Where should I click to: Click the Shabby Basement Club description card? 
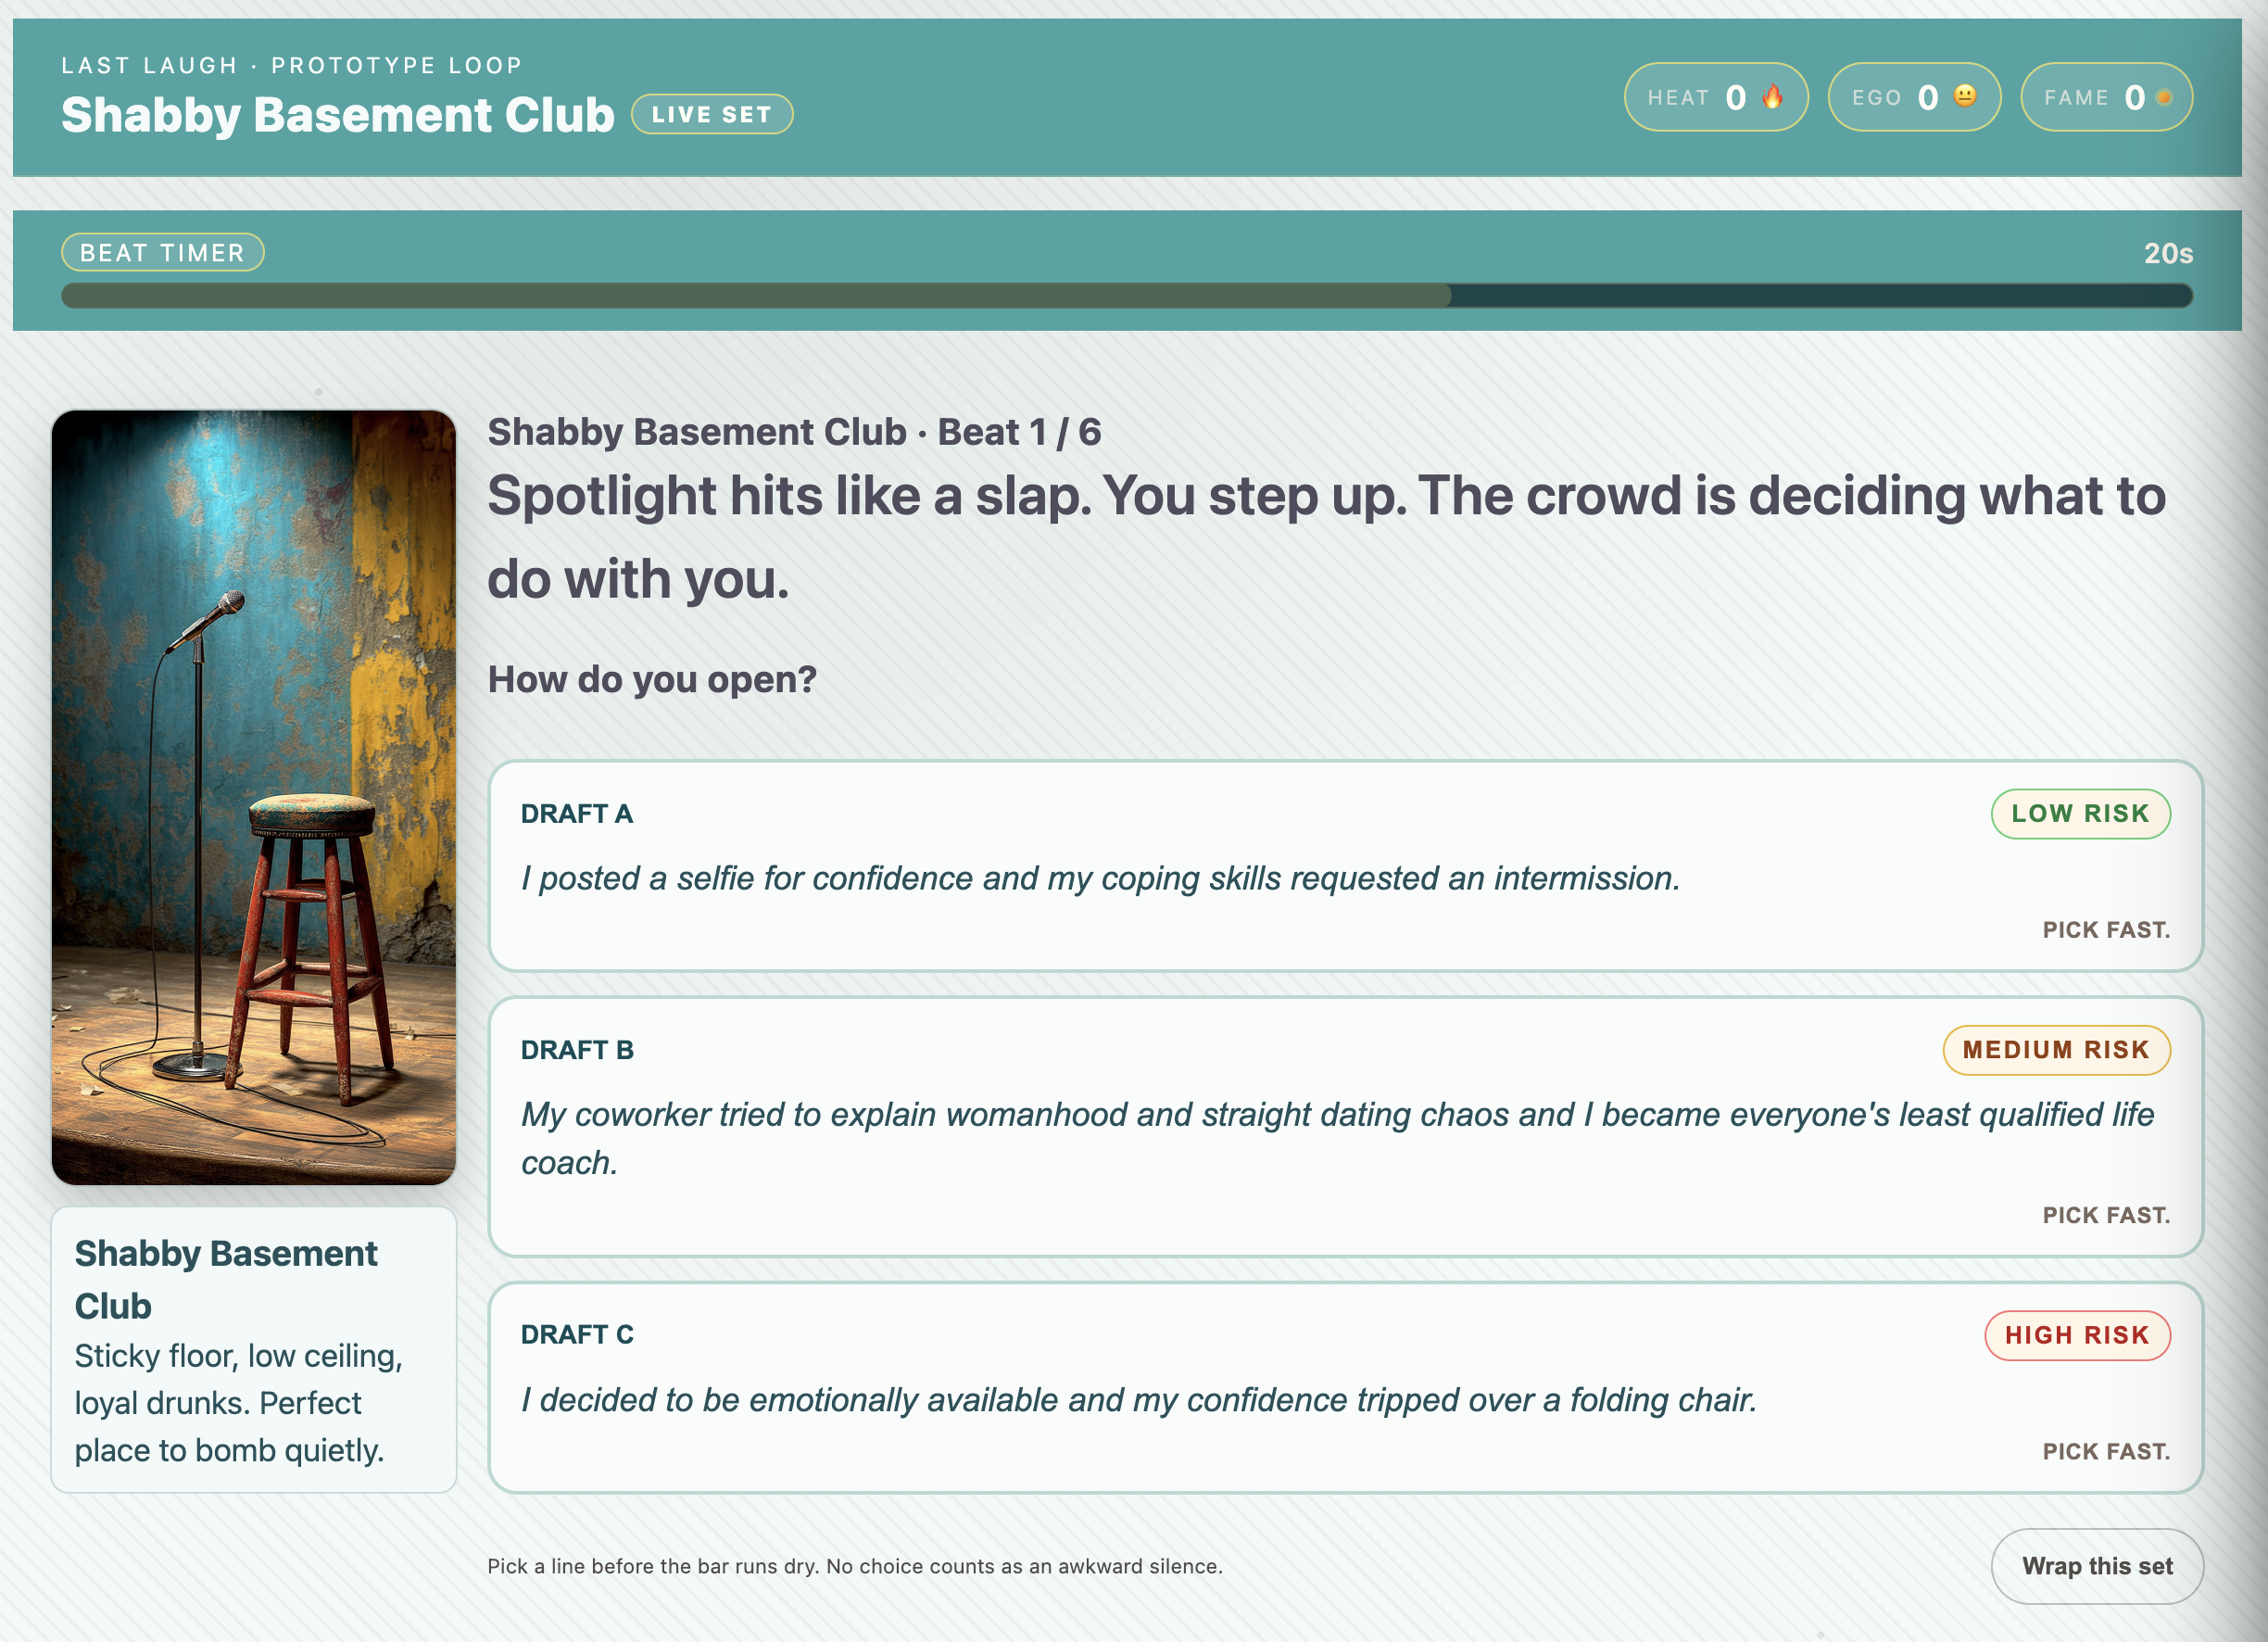[x=254, y=1349]
